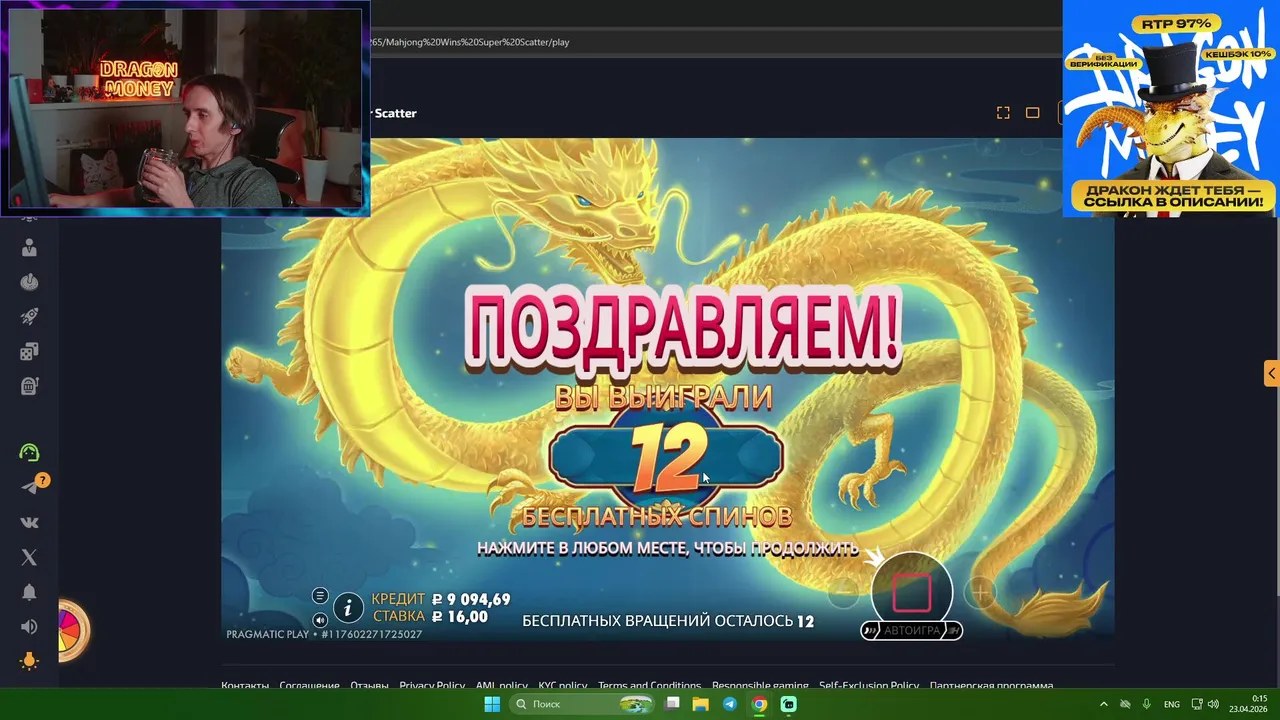Open the Self-Exclusion Policy footer link

click(x=869, y=686)
